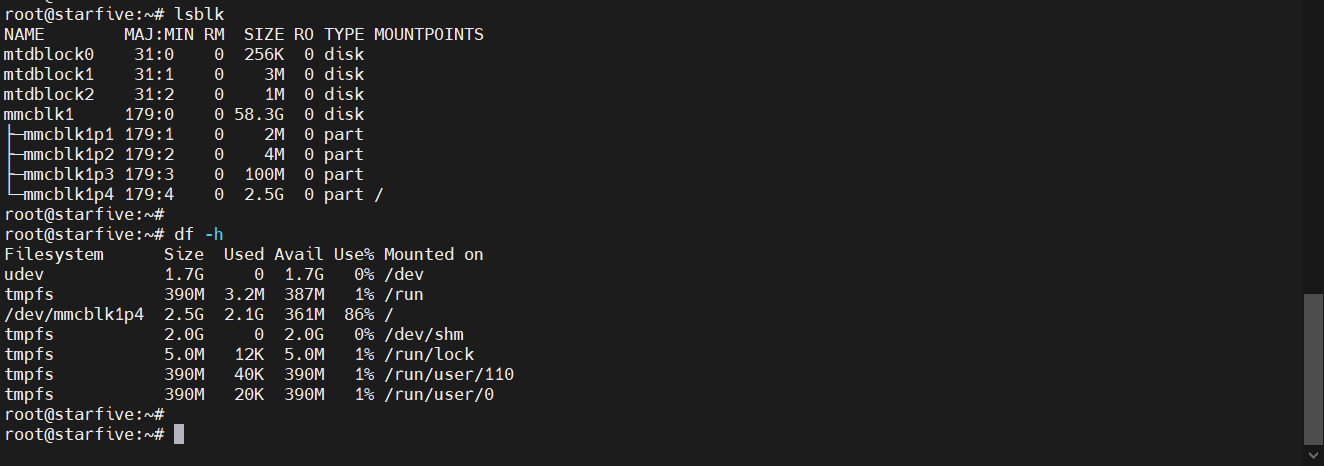
Task: Click the mmcblk1p3 partition entry
Action: coord(69,174)
